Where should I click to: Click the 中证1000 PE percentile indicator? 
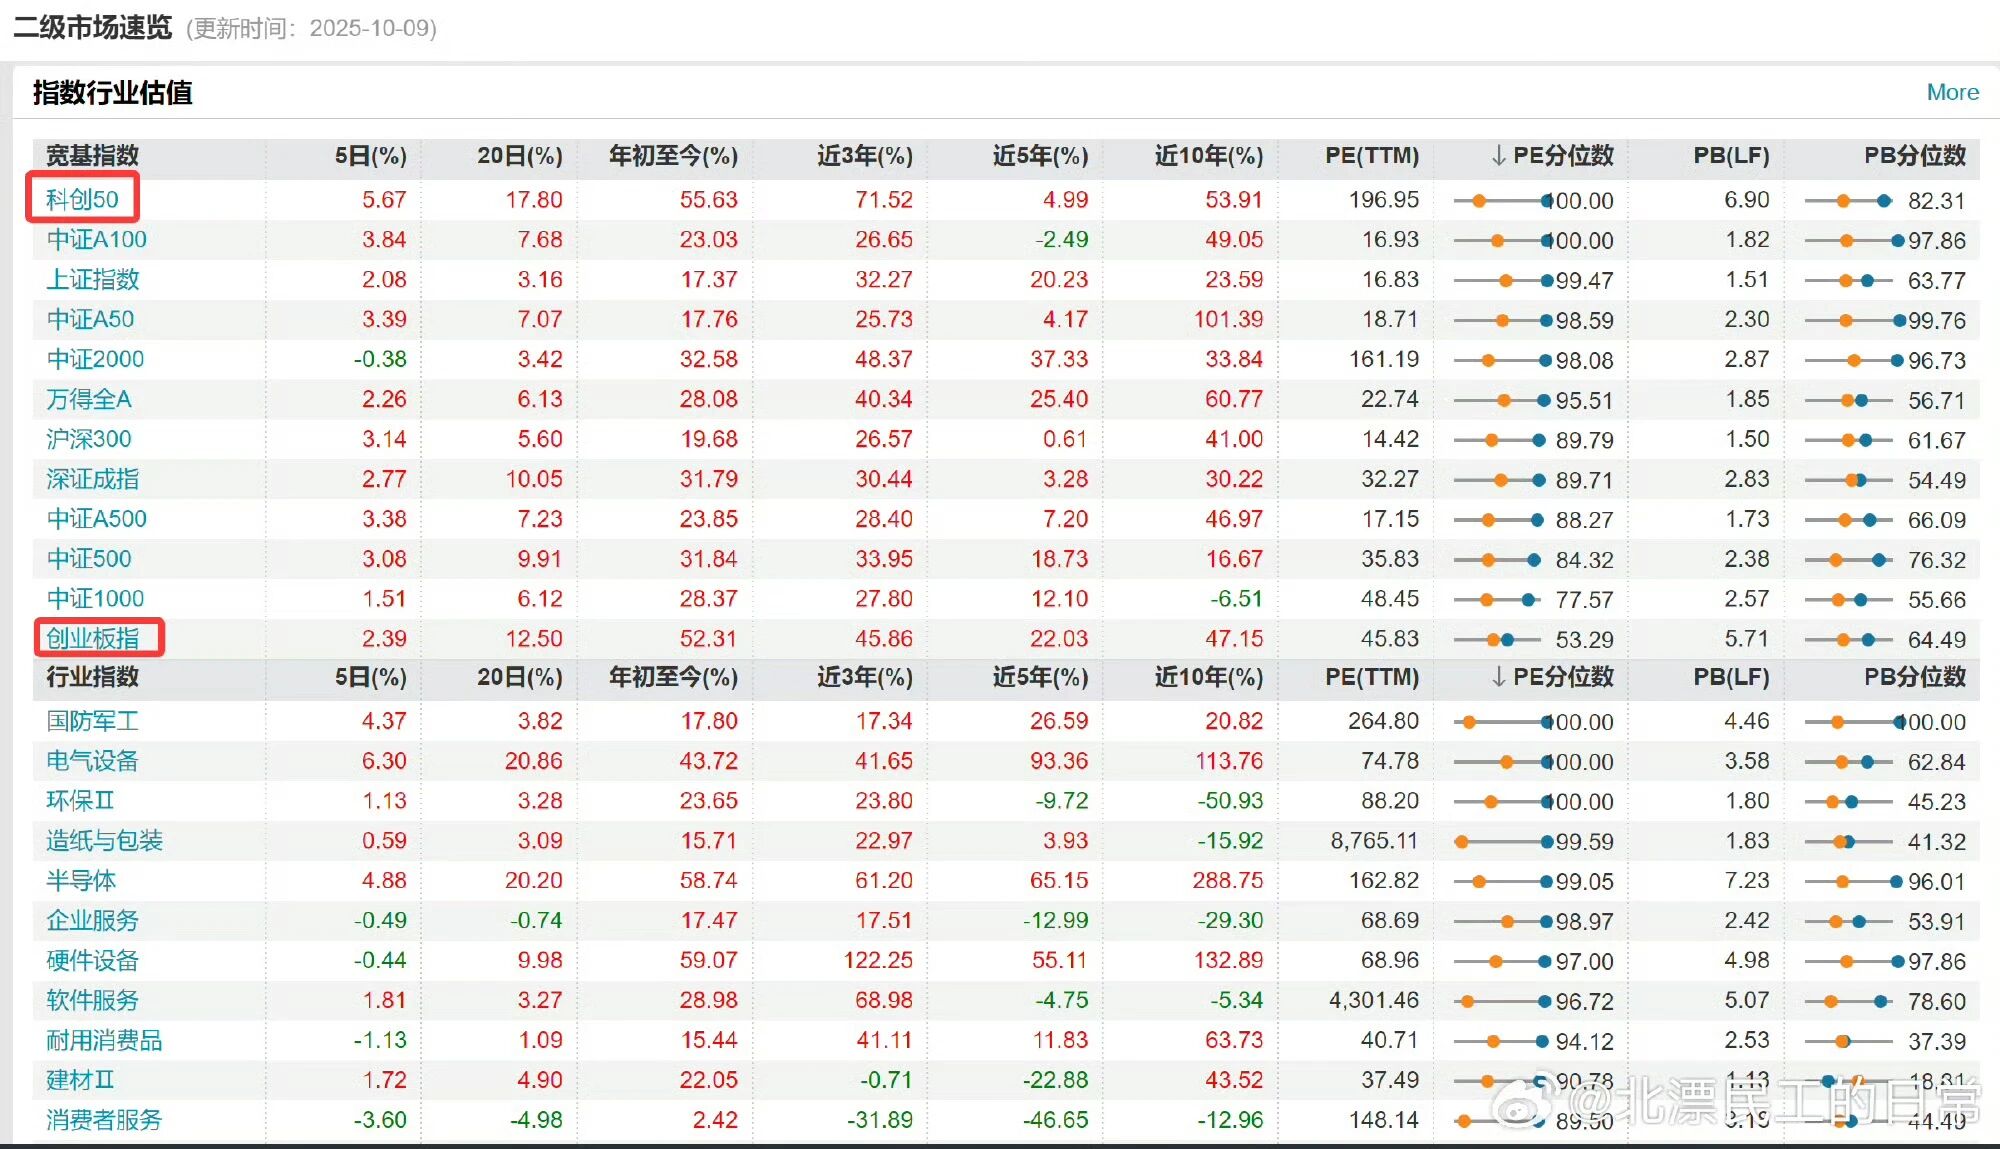(1527, 599)
